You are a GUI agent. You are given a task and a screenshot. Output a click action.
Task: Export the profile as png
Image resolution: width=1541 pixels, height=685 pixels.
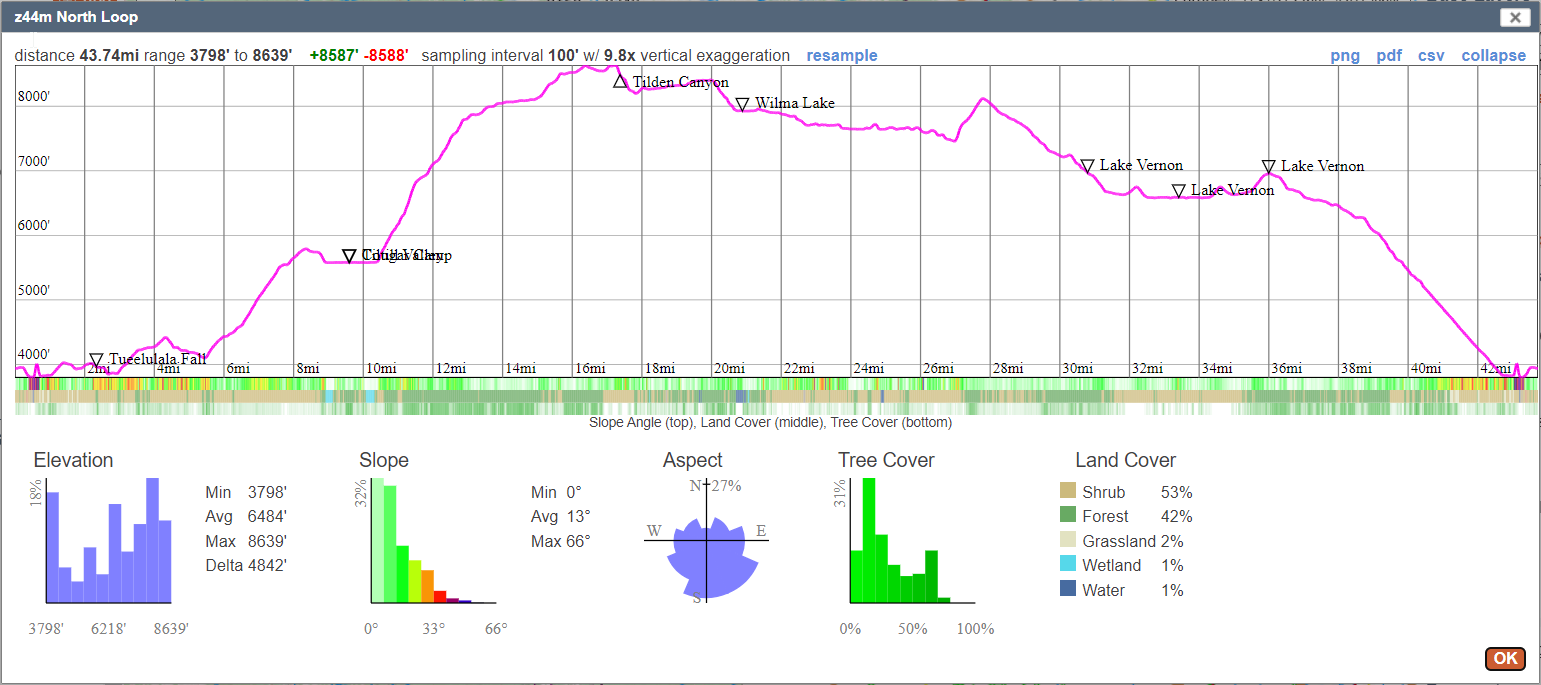click(1345, 56)
